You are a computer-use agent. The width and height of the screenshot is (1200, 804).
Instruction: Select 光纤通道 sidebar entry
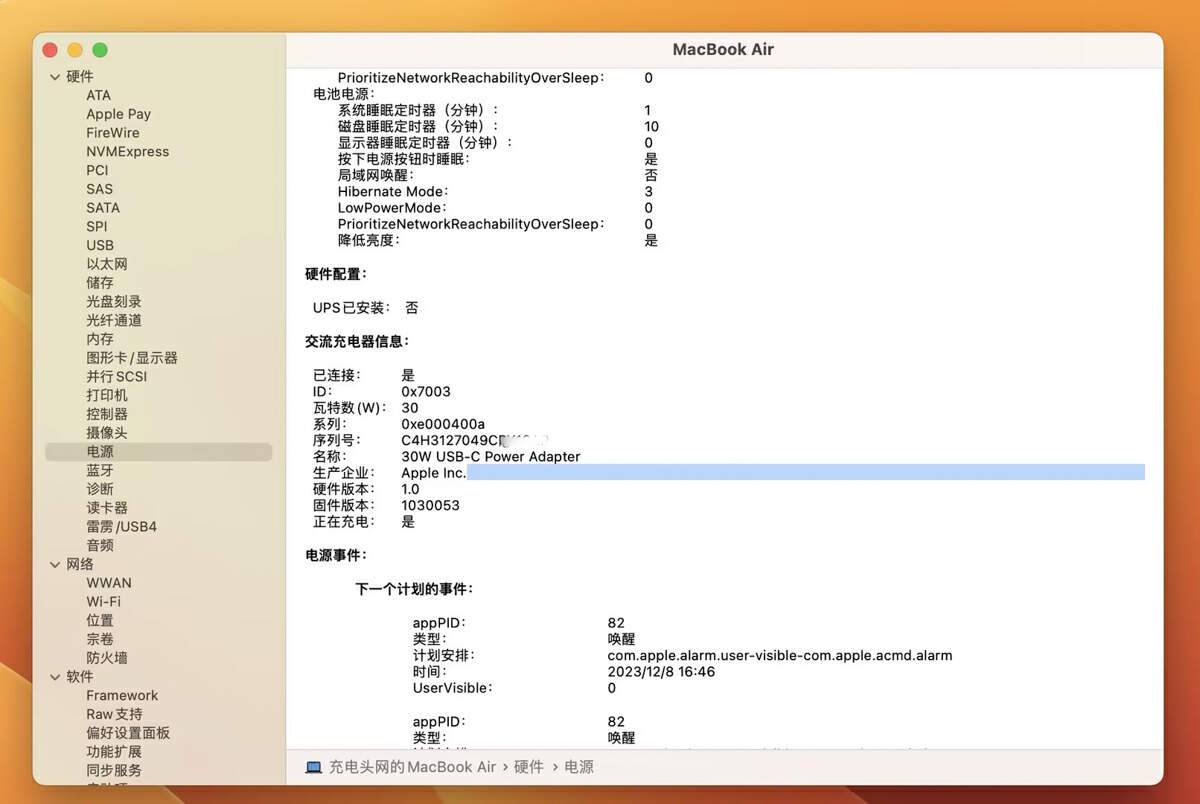114,320
